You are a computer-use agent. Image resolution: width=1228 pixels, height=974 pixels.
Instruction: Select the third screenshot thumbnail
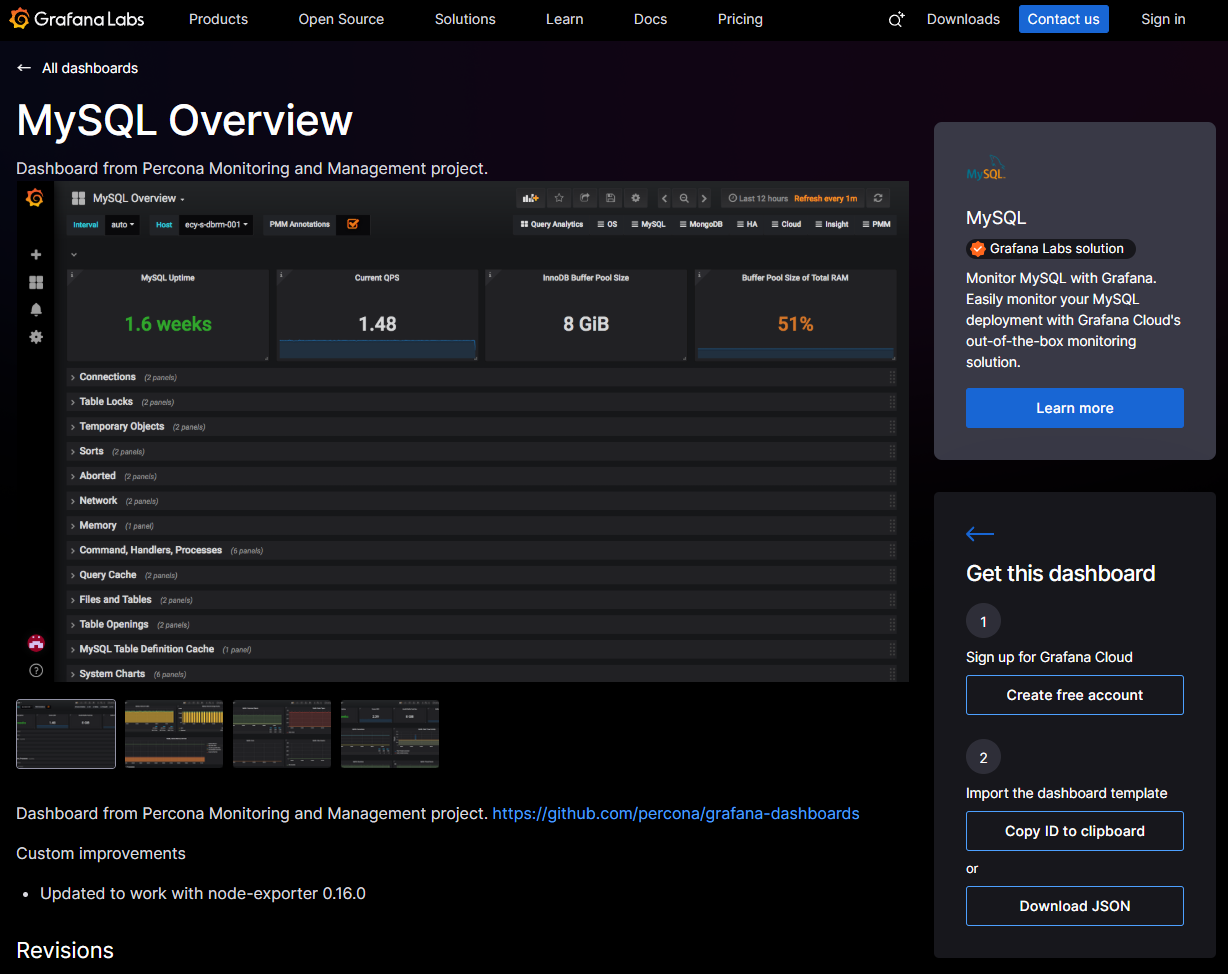282,734
